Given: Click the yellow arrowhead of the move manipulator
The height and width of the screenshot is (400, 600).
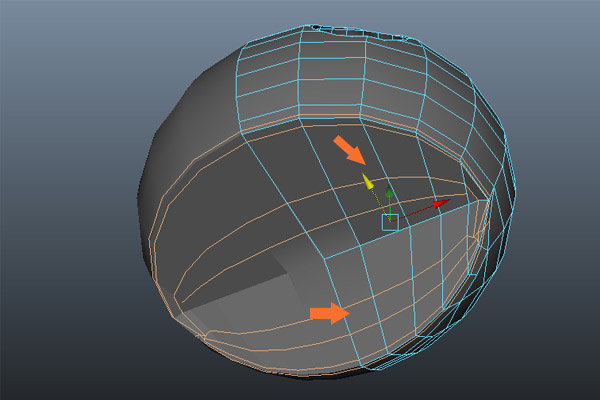Looking at the screenshot, I should tap(367, 181).
